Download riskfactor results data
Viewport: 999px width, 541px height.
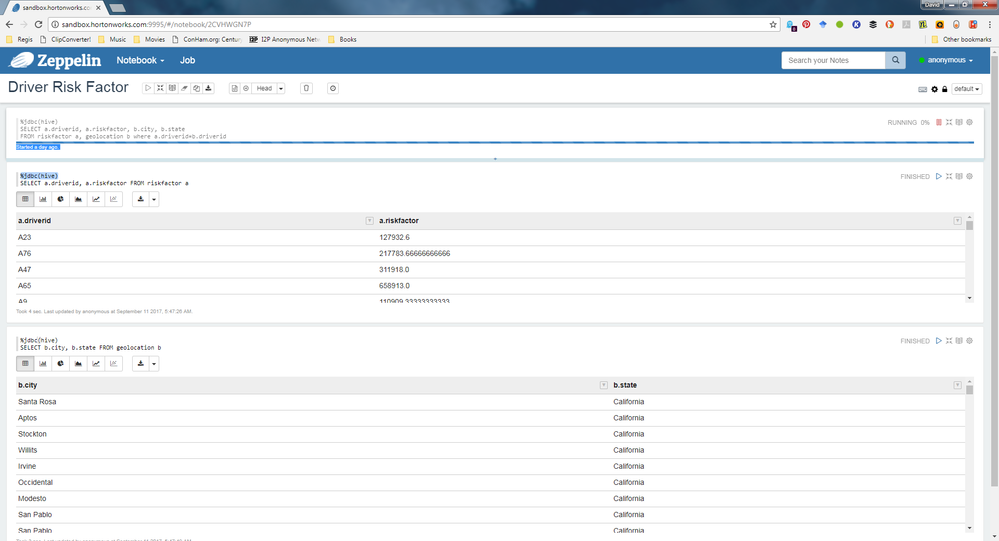tap(140, 199)
